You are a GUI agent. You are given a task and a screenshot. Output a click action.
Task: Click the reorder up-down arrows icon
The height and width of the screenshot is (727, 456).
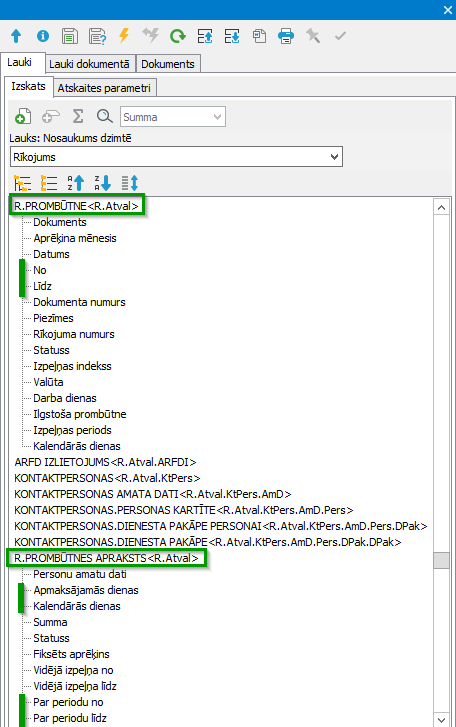130,183
